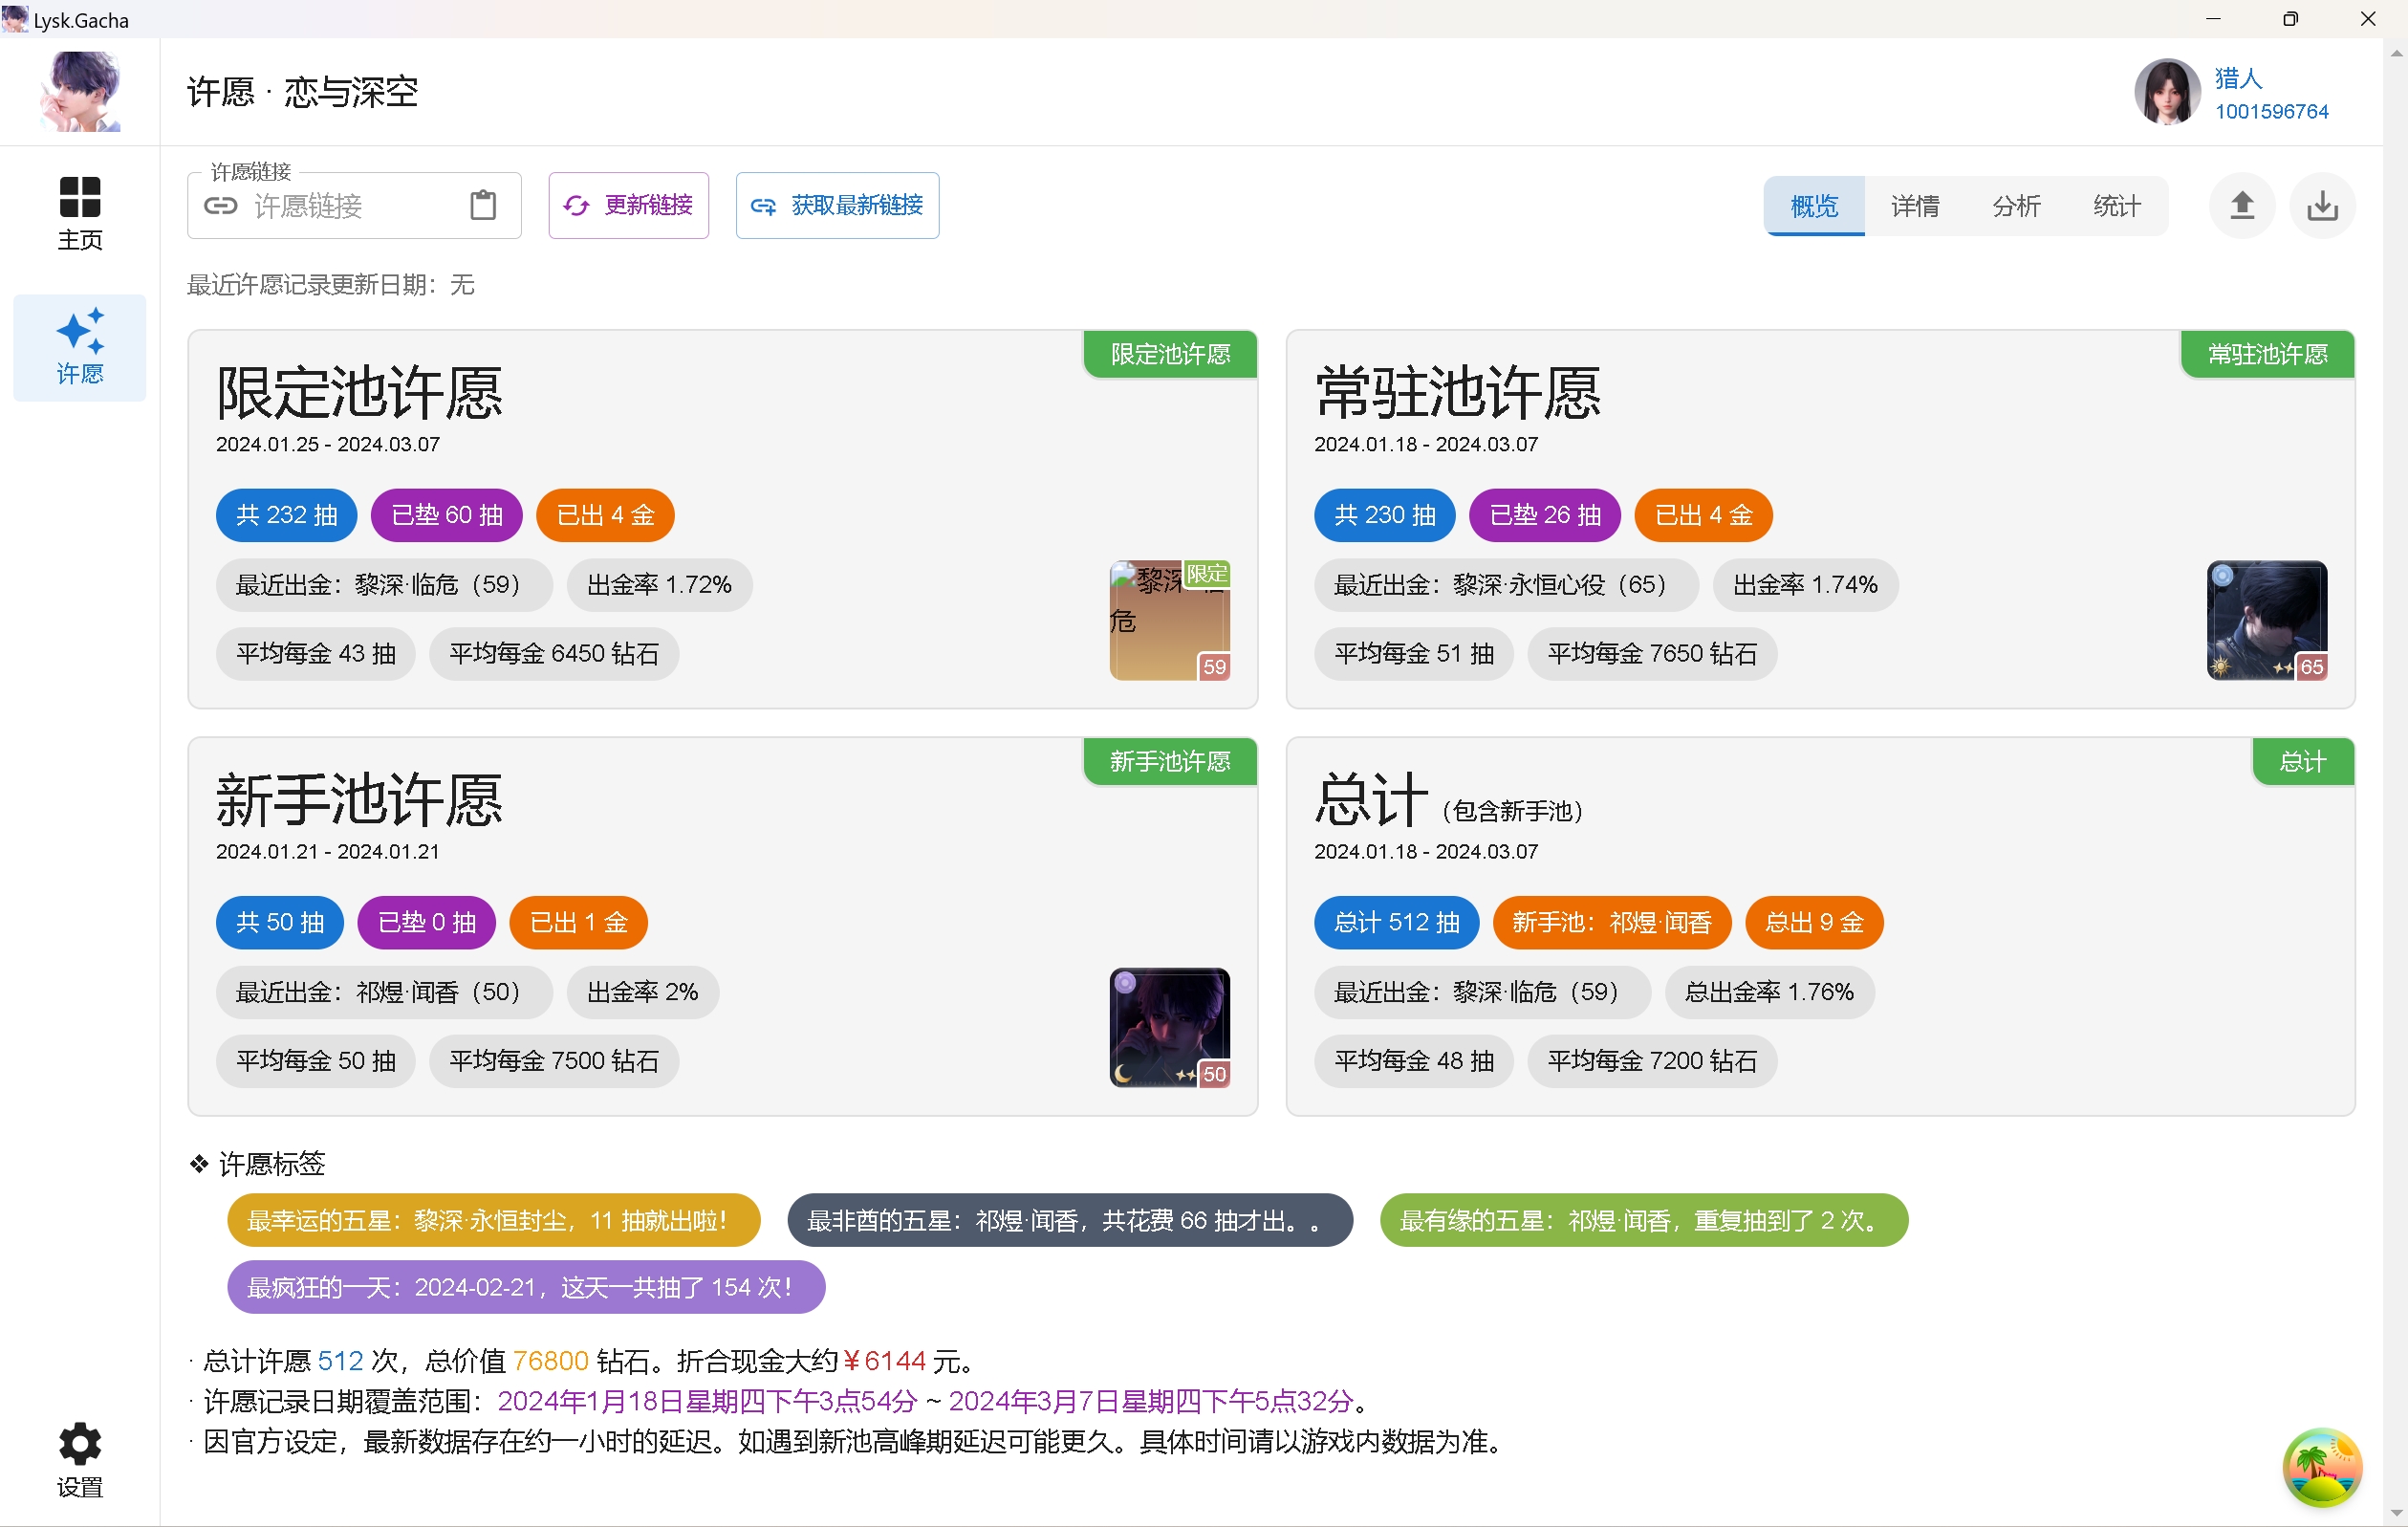Open the 统计 tab
Screen dimensions: 2408x1527
click(x=2117, y=206)
